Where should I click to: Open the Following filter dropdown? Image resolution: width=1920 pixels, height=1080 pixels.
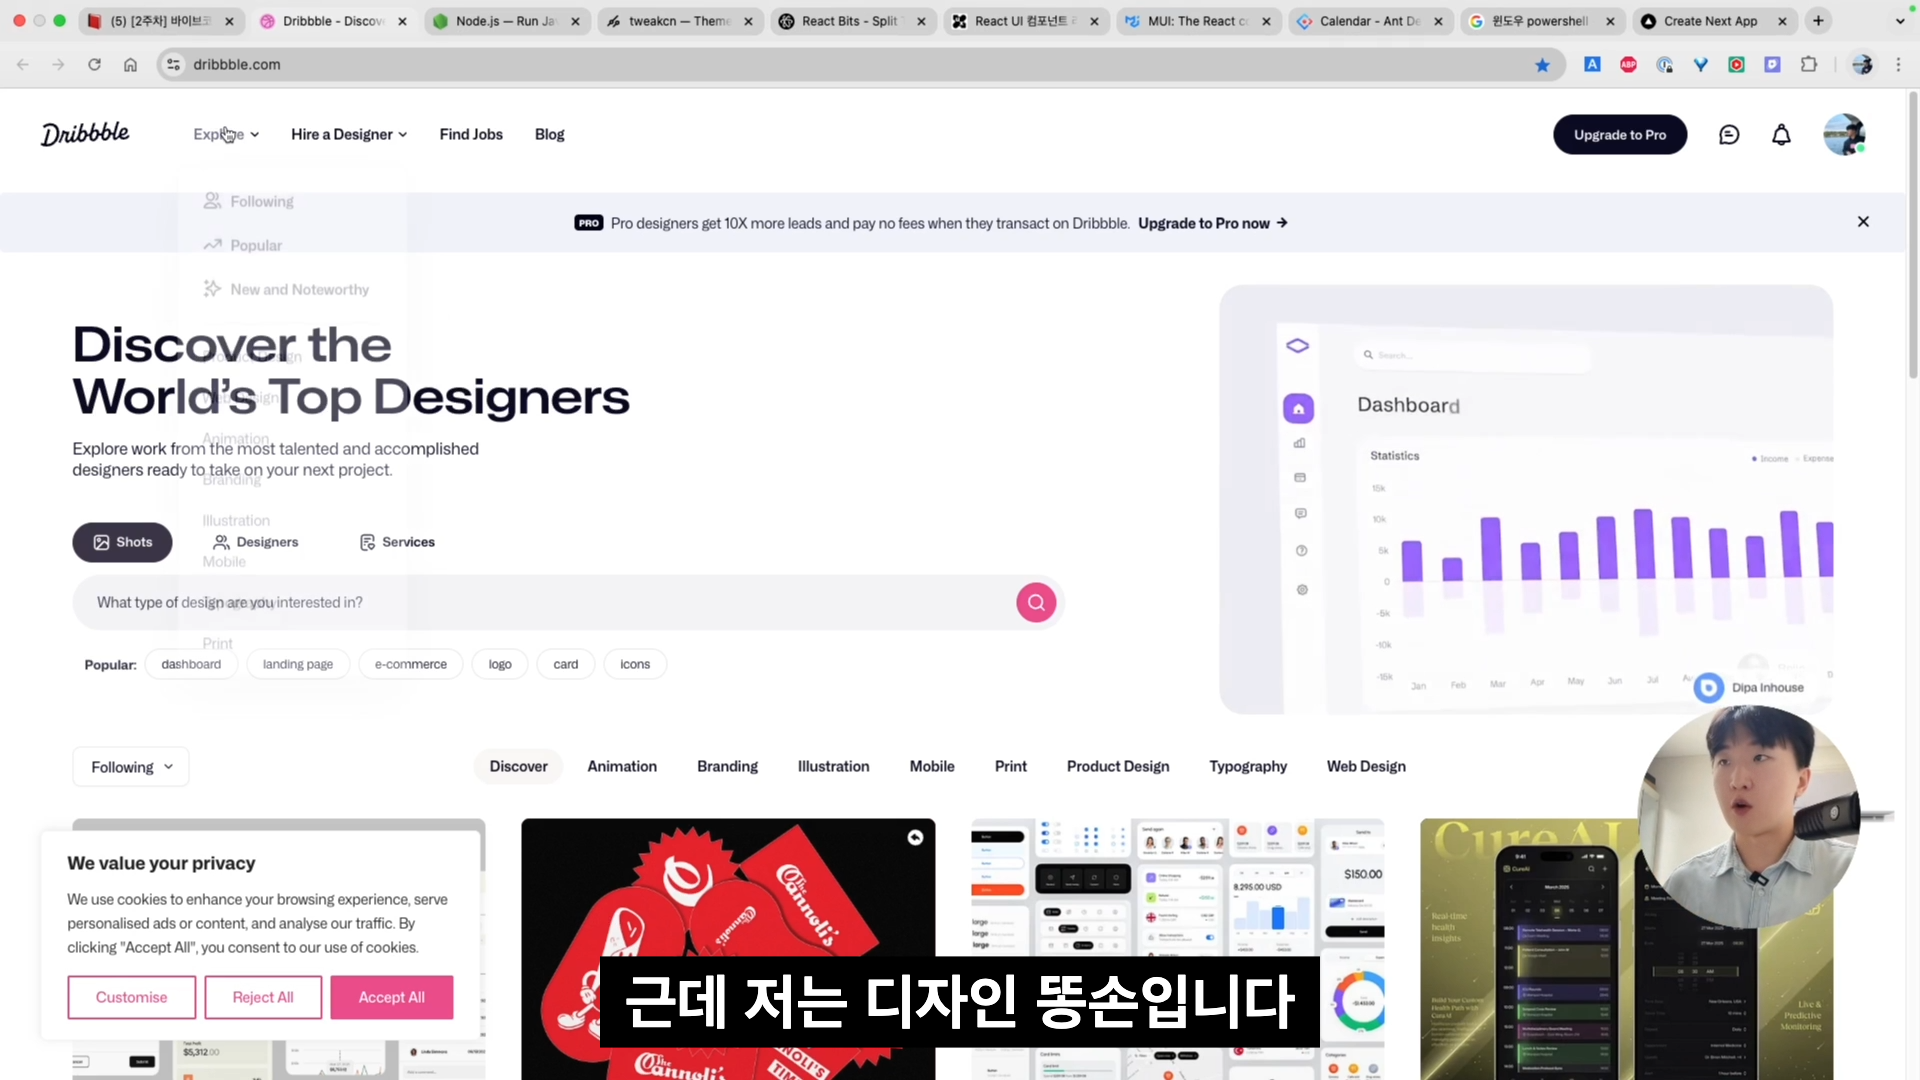[130, 766]
